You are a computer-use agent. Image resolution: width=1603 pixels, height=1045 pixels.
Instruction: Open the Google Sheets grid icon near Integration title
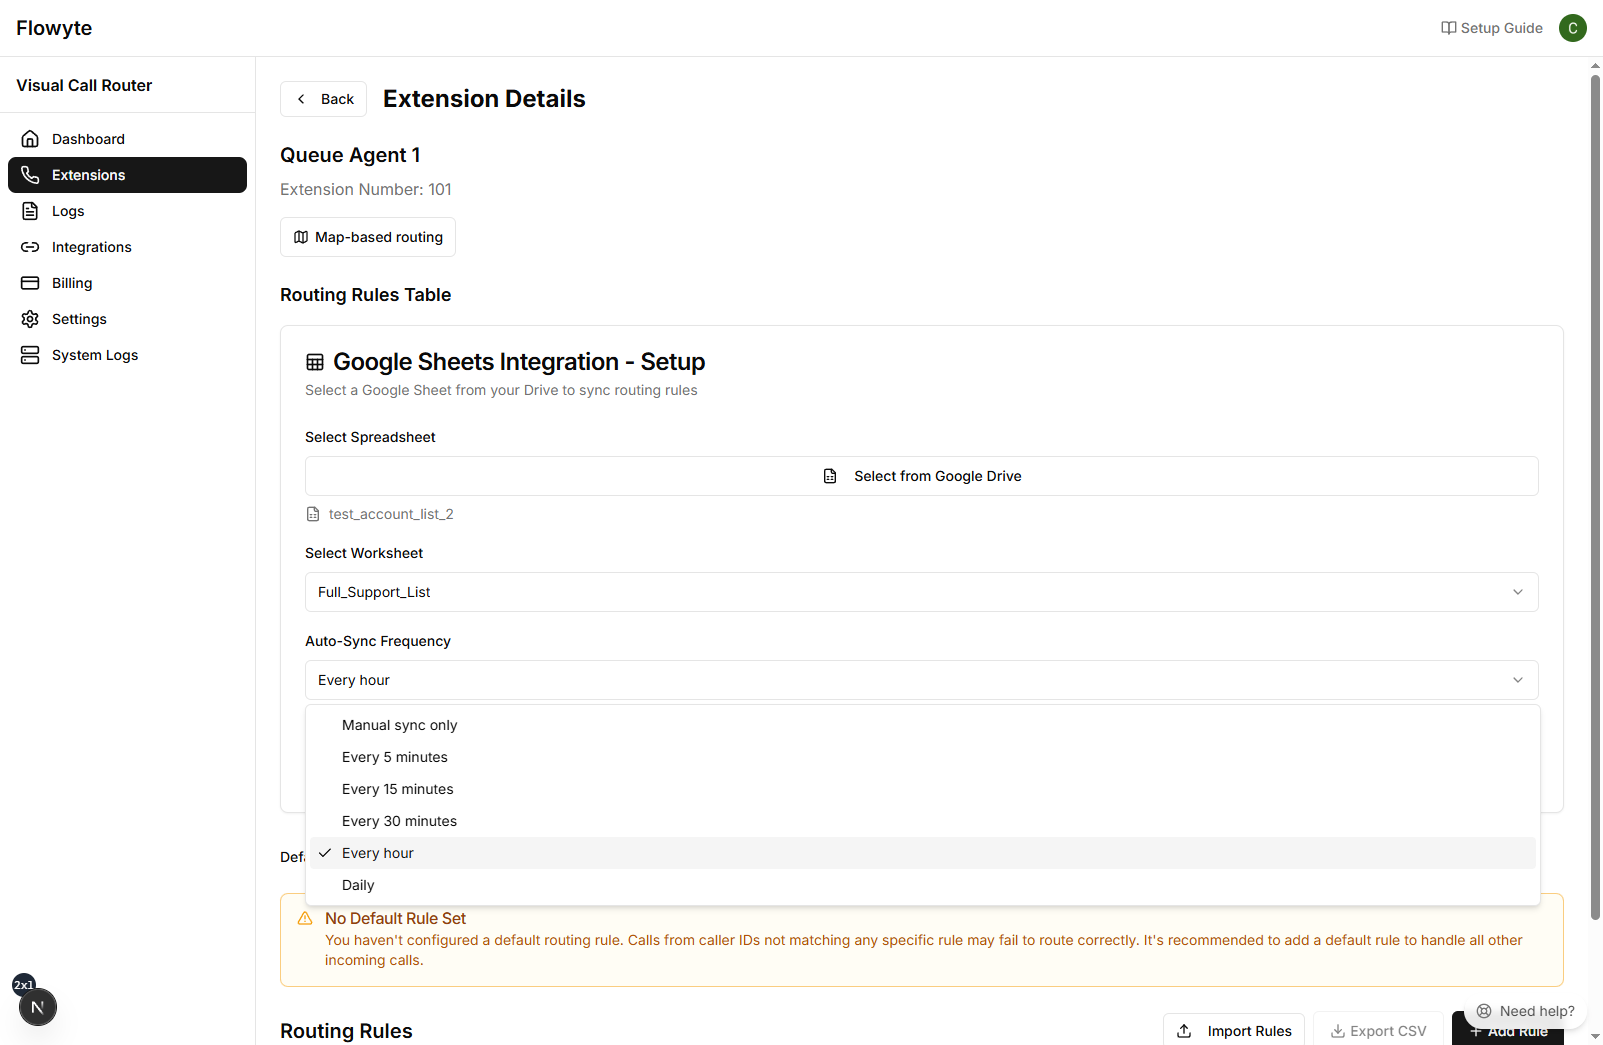(315, 361)
